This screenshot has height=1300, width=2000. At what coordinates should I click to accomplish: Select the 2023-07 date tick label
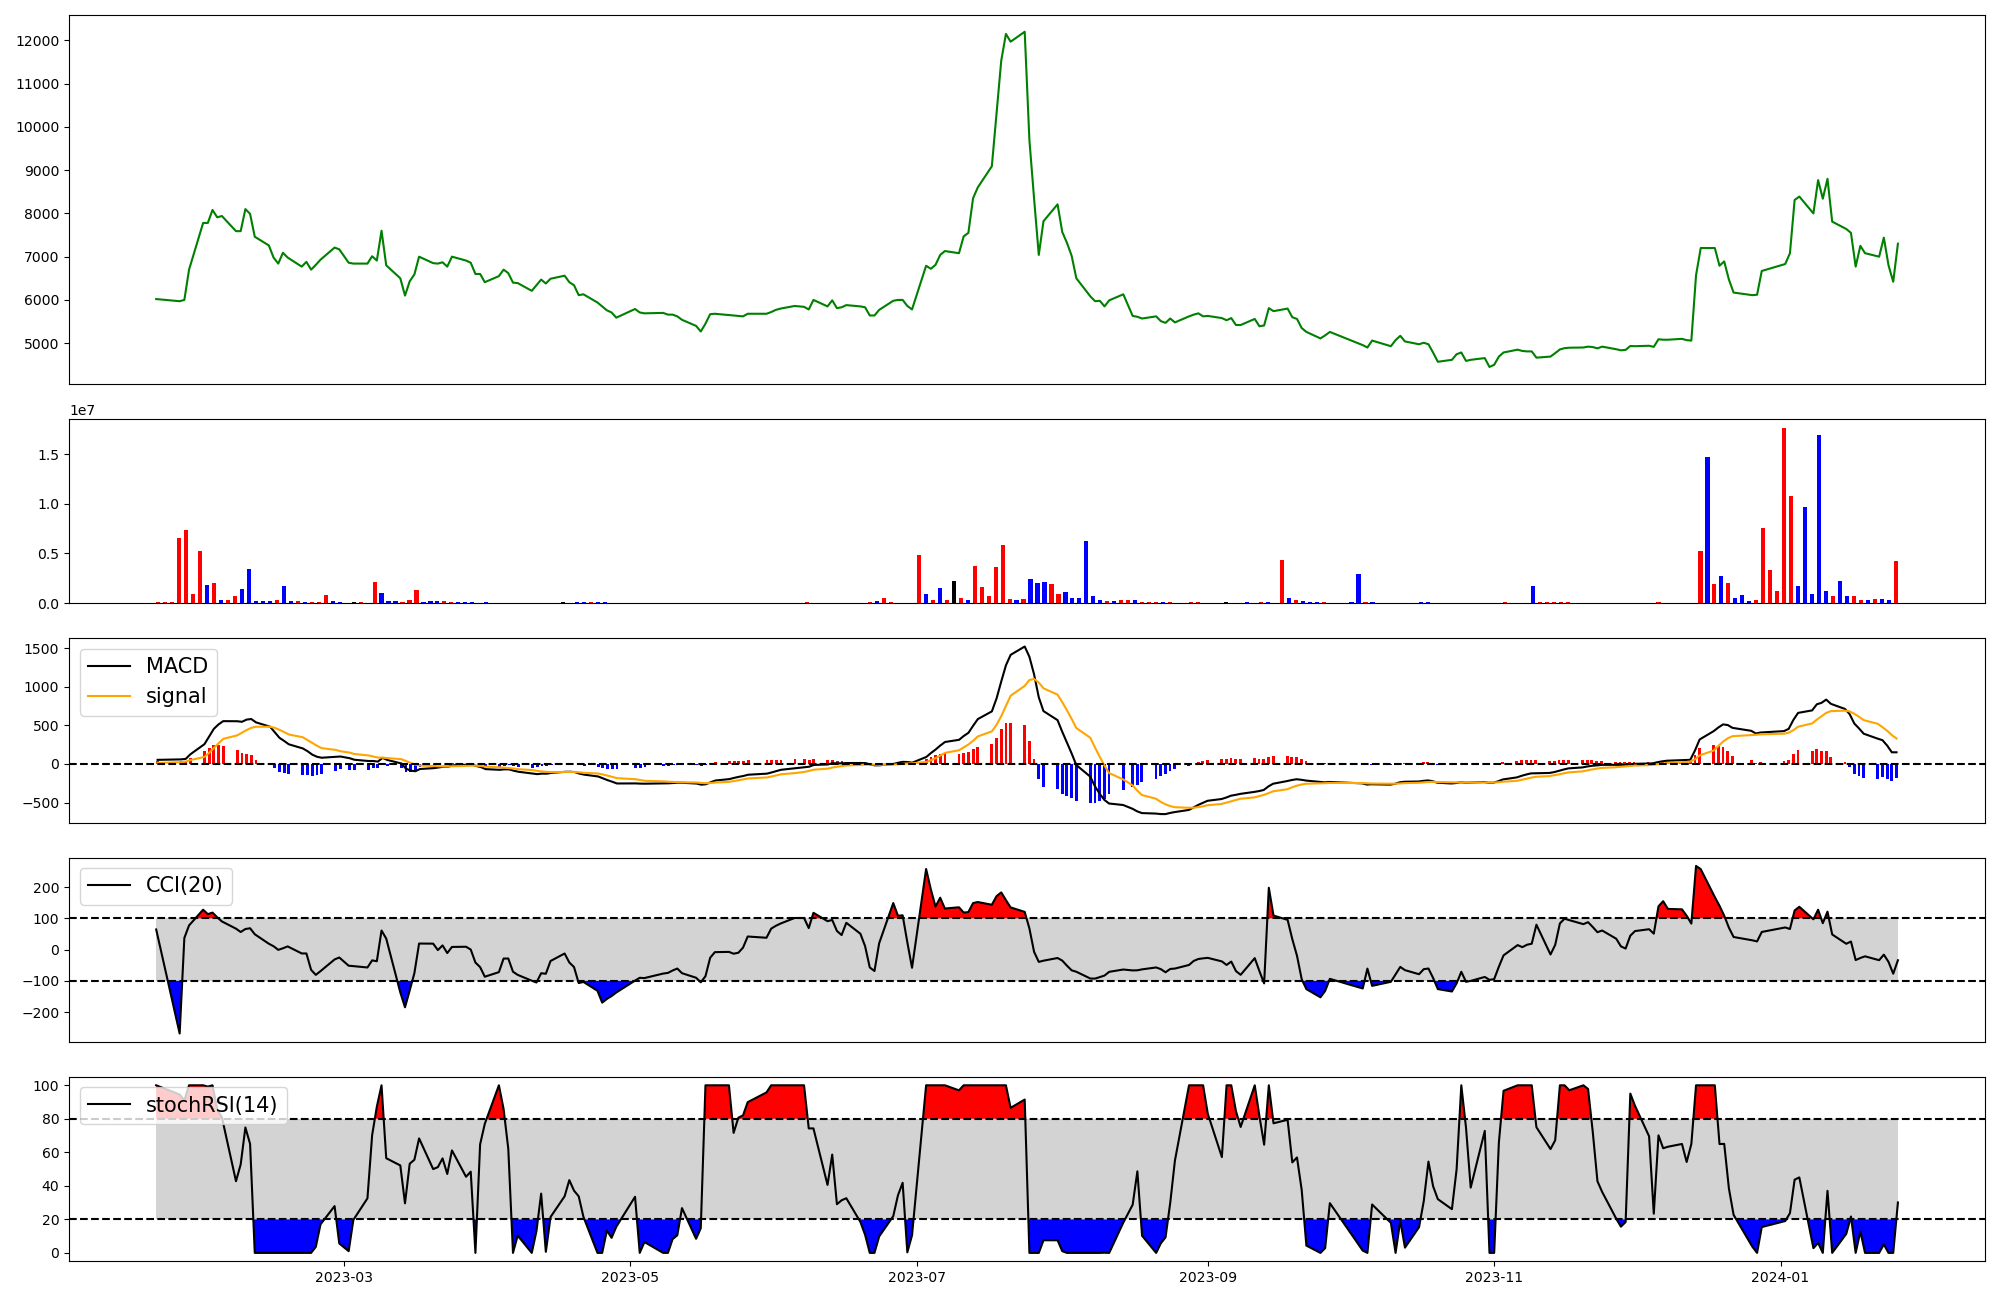point(917,1277)
